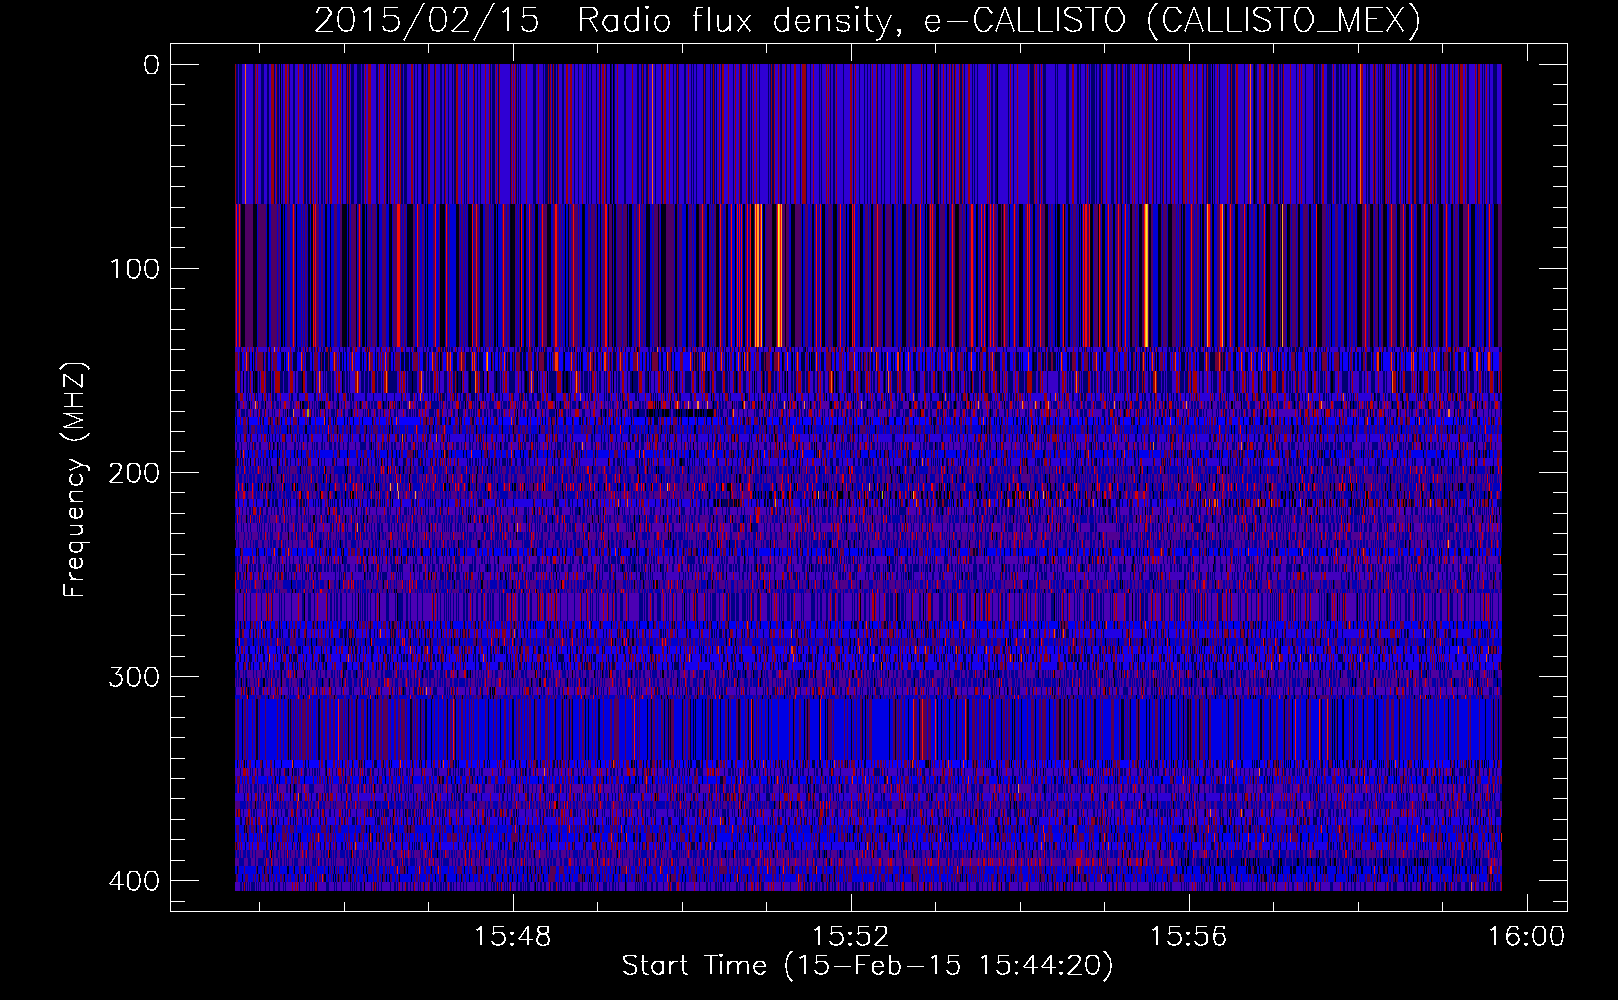Click the 0 frequency axis label

coord(151,65)
